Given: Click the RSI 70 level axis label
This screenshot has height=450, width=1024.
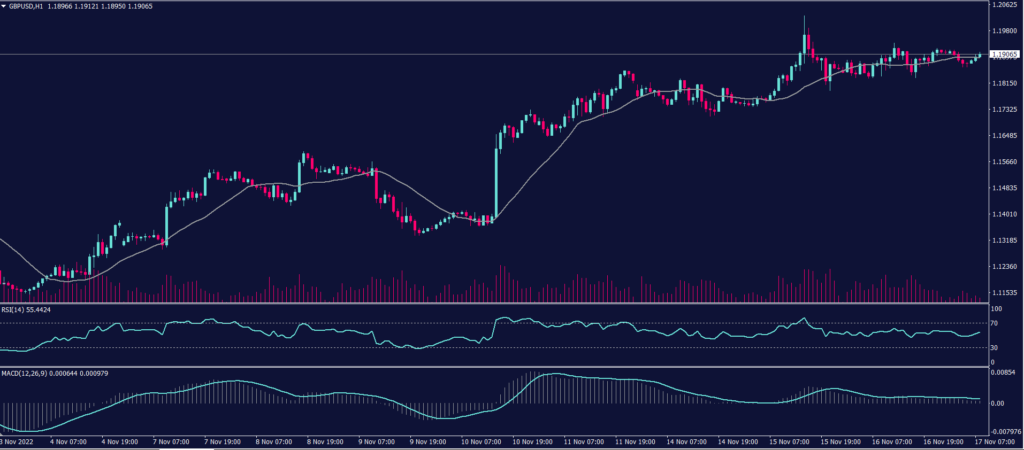Looking at the screenshot, I should click(995, 323).
